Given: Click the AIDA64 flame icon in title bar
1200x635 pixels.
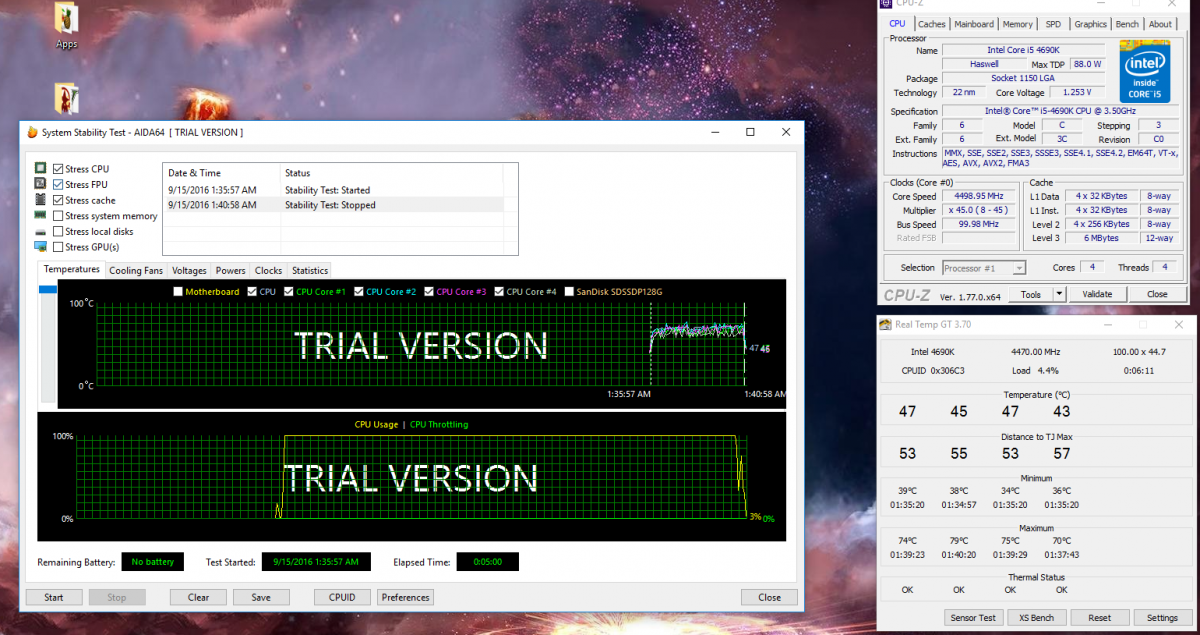Looking at the screenshot, I should (32, 132).
